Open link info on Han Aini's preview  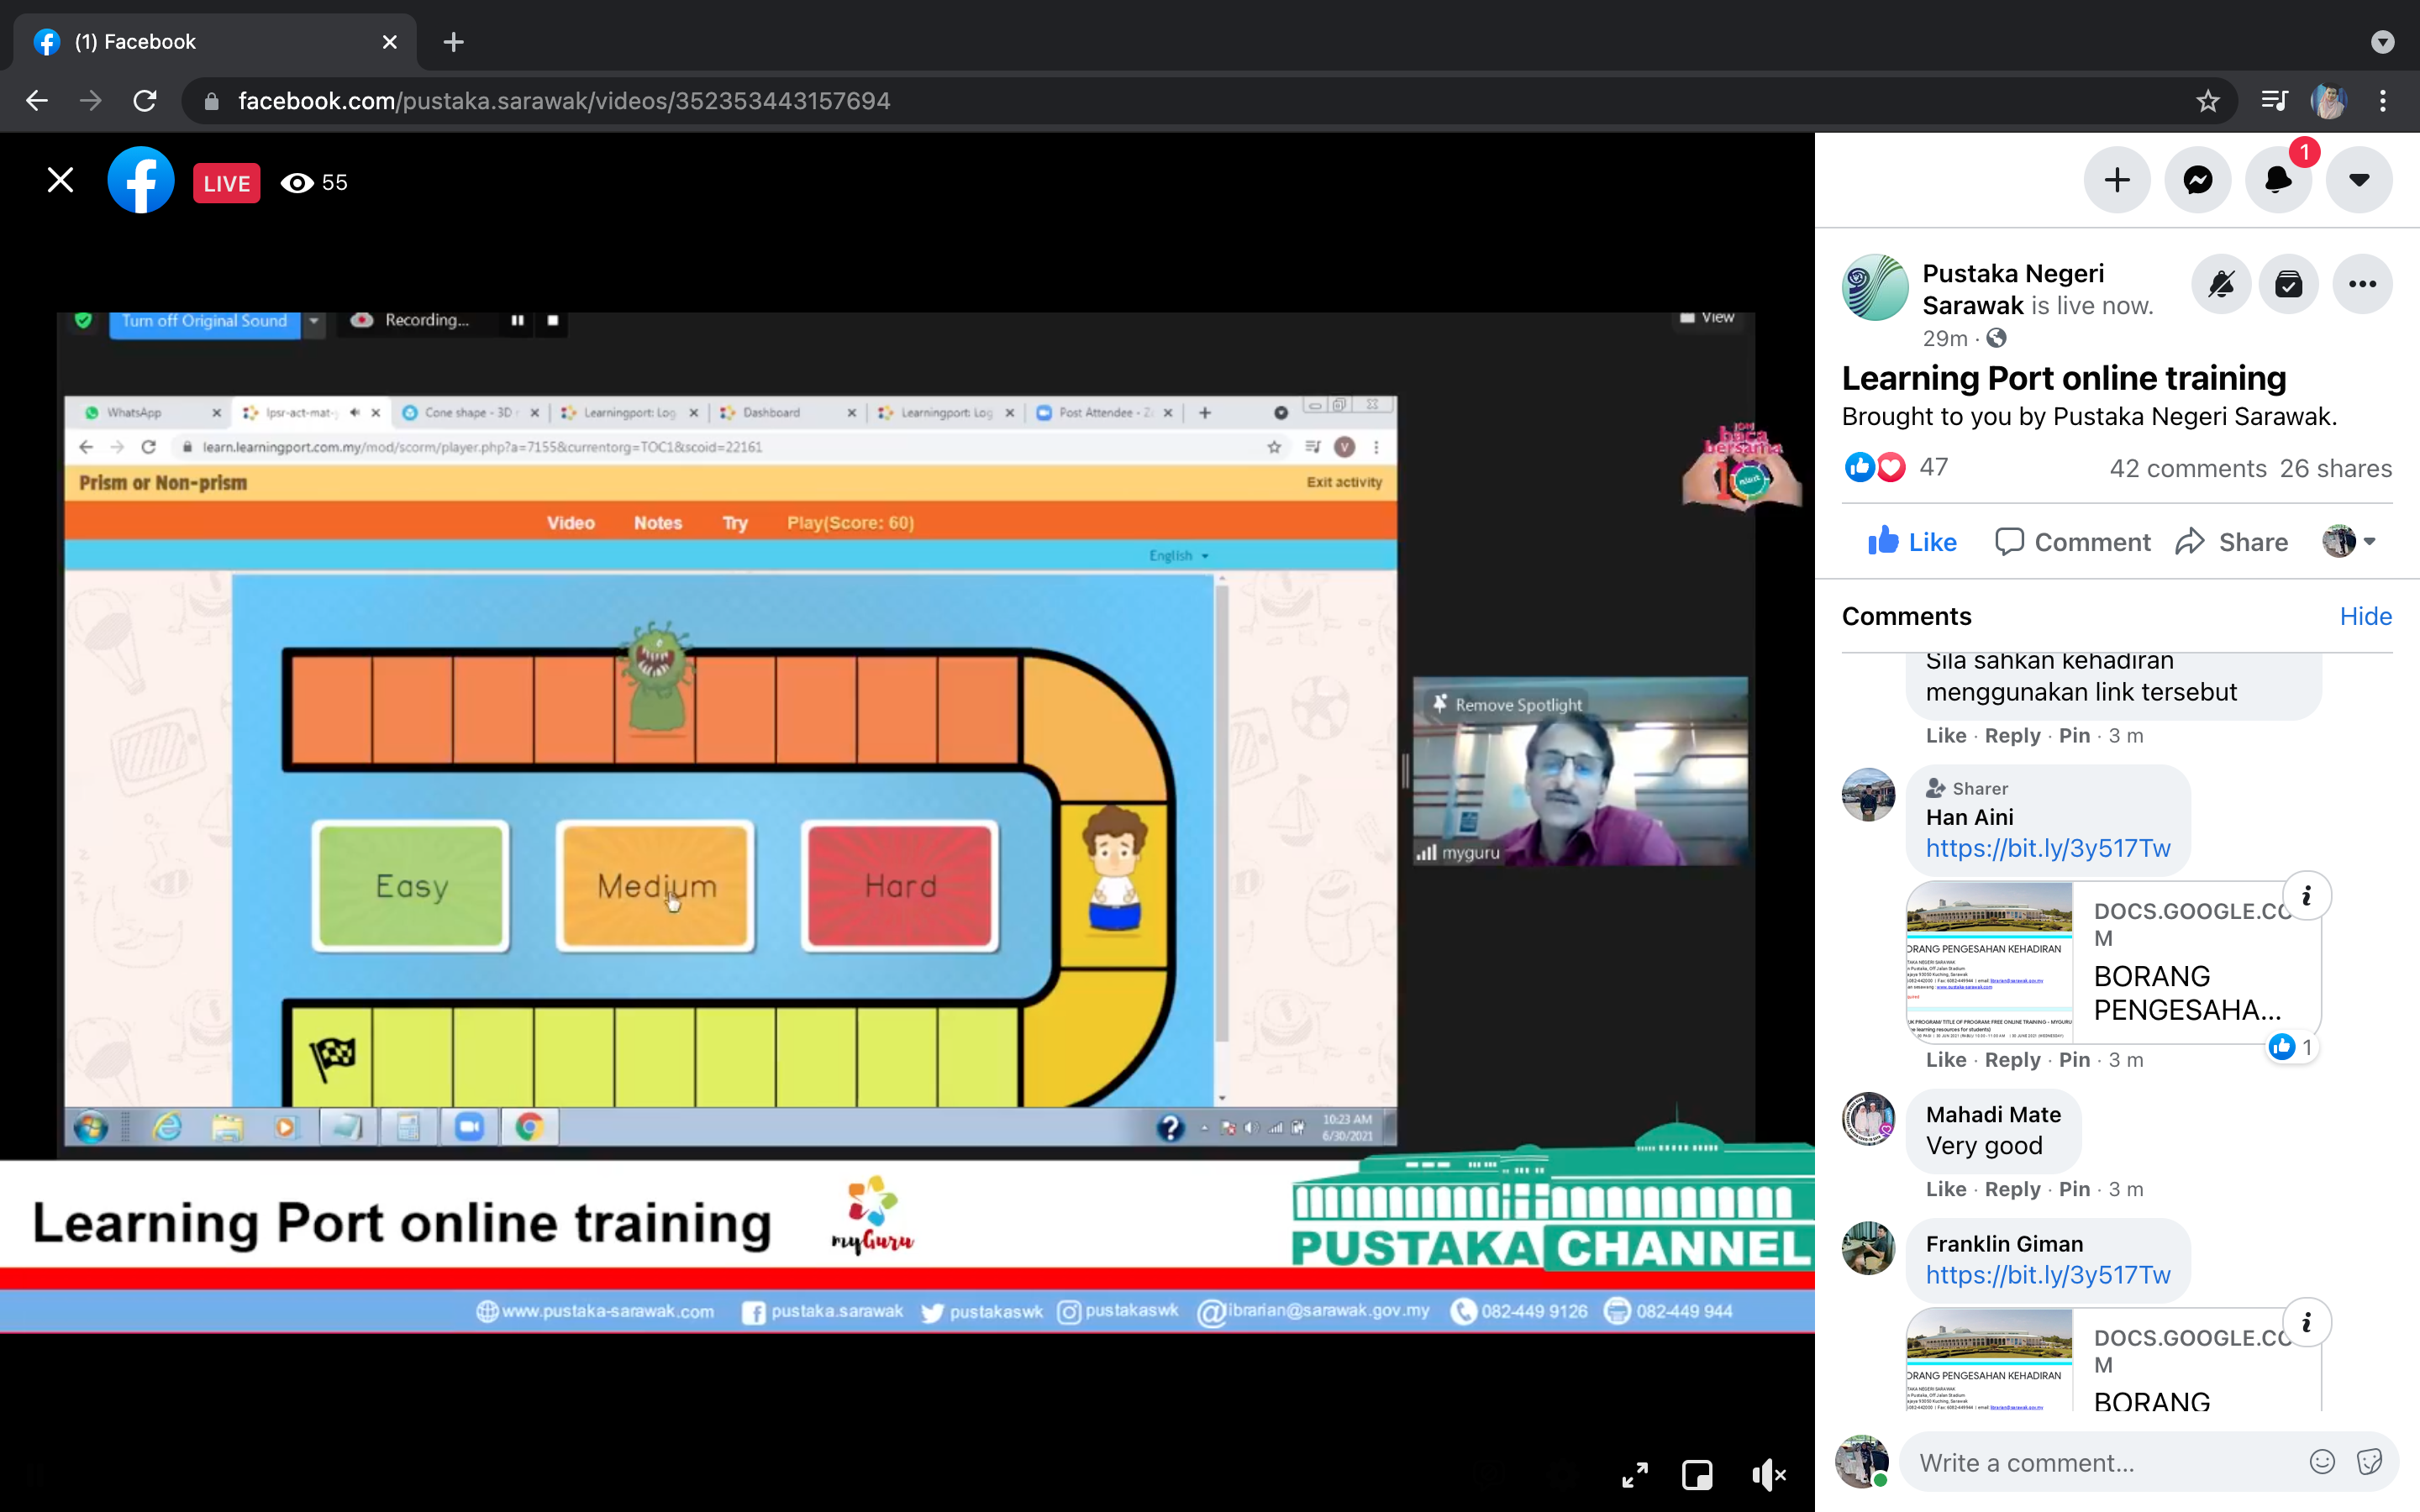[2306, 896]
